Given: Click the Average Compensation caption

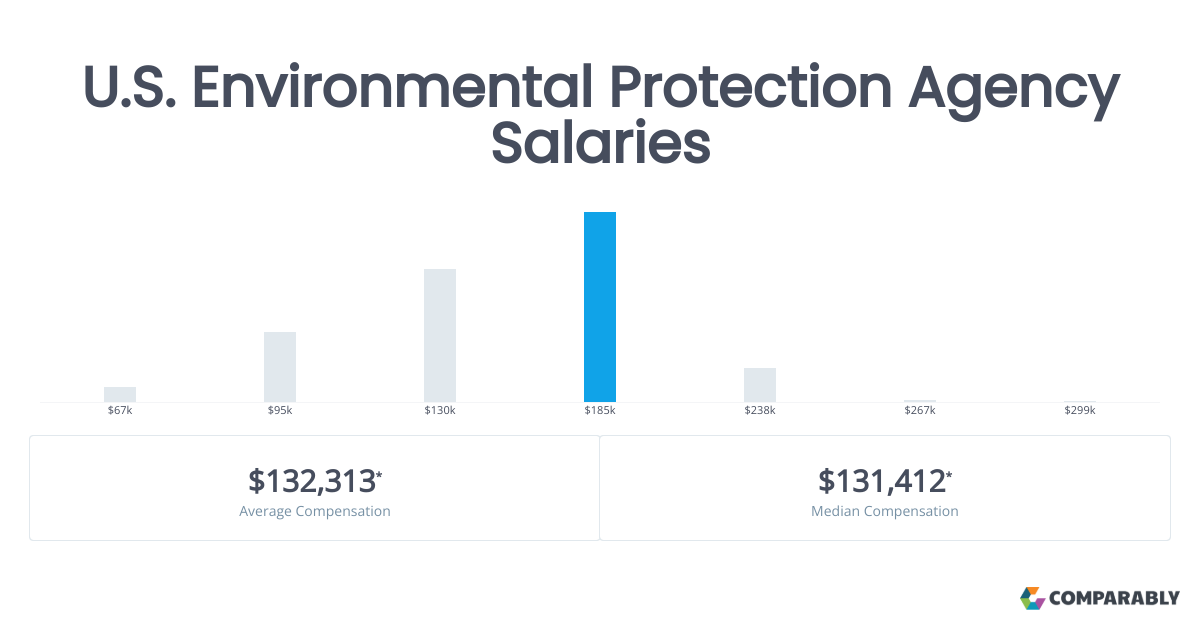Looking at the screenshot, I should [315, 511].
